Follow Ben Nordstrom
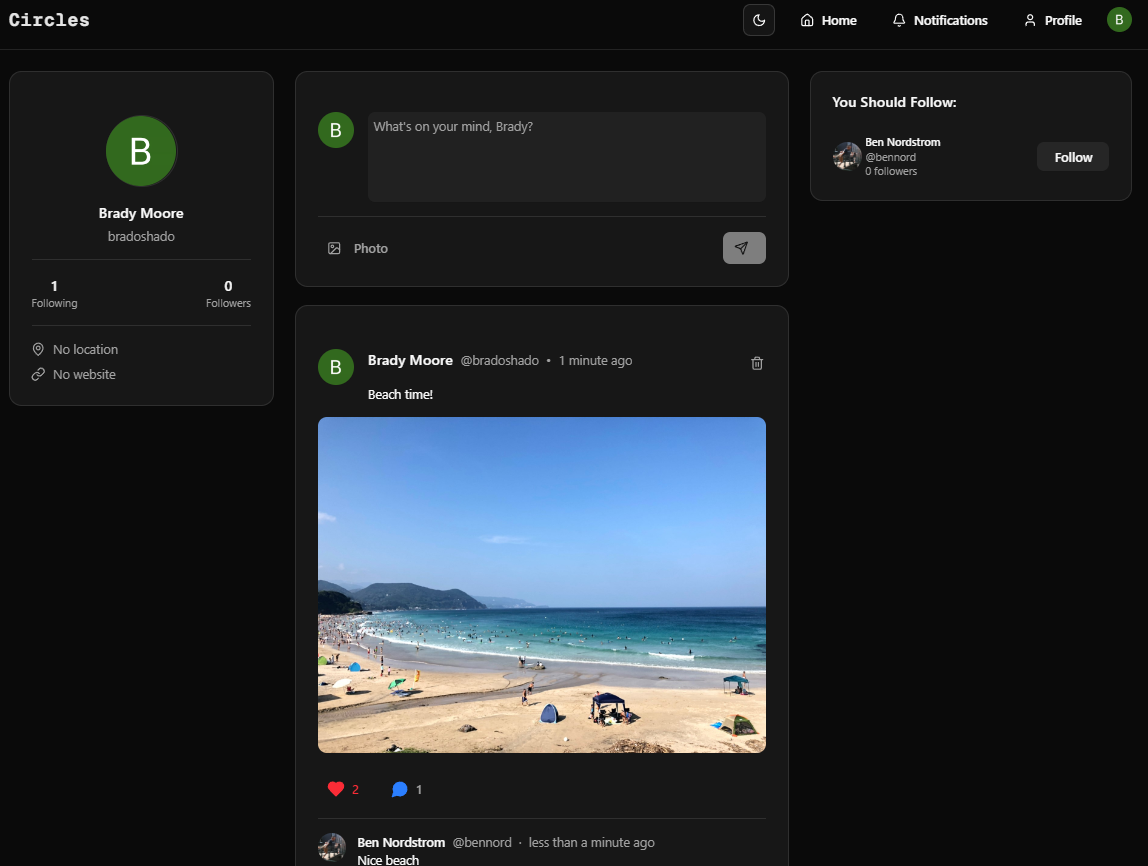Screen dimensions: 1148x866 (1072, 157)
